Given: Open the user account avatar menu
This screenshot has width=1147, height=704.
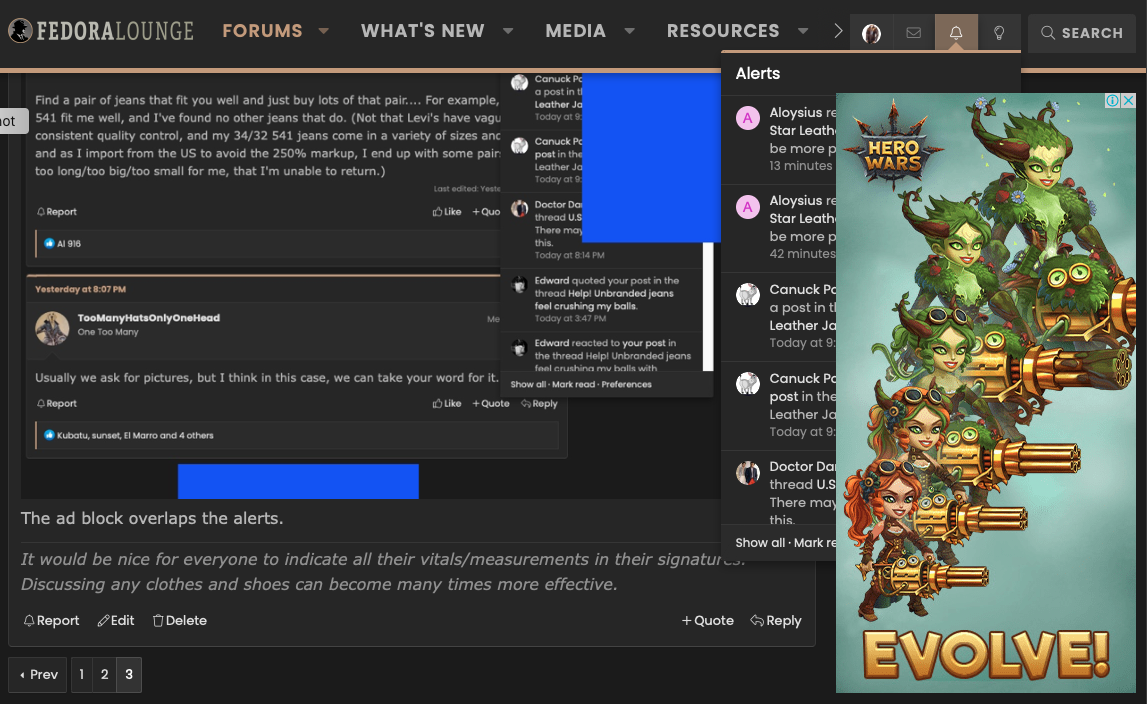Looking at the screenshot, I should [x=871, y=33].
